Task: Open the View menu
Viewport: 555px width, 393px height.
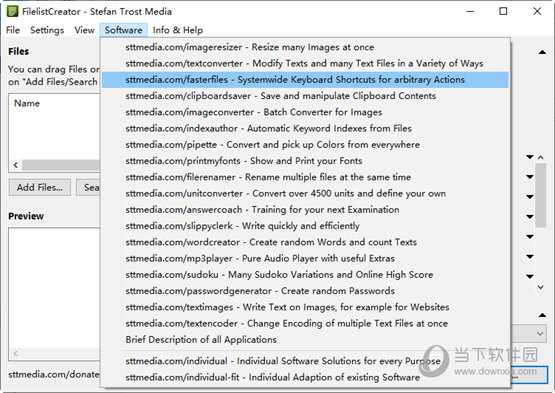Action: point(84,30)
